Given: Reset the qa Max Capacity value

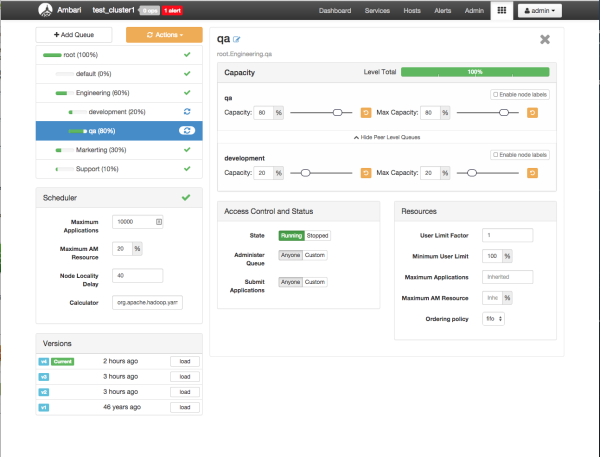Looking at the screenshot, I should click(532, 113).
